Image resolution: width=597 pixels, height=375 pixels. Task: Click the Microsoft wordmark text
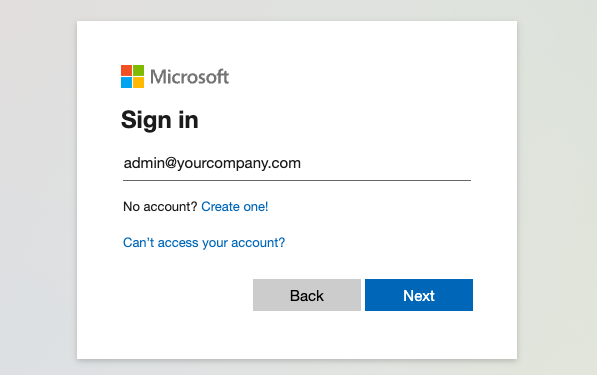189,77
